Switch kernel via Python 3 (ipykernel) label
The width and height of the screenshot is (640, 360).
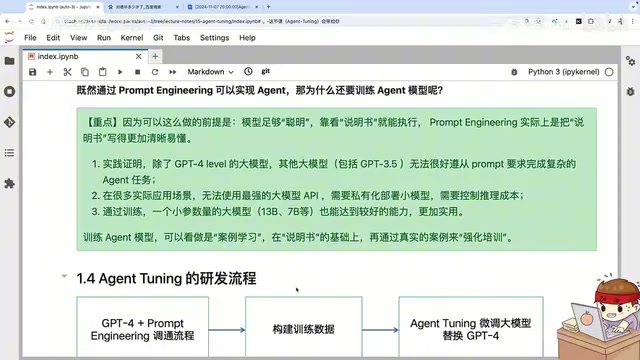[564, 72]
